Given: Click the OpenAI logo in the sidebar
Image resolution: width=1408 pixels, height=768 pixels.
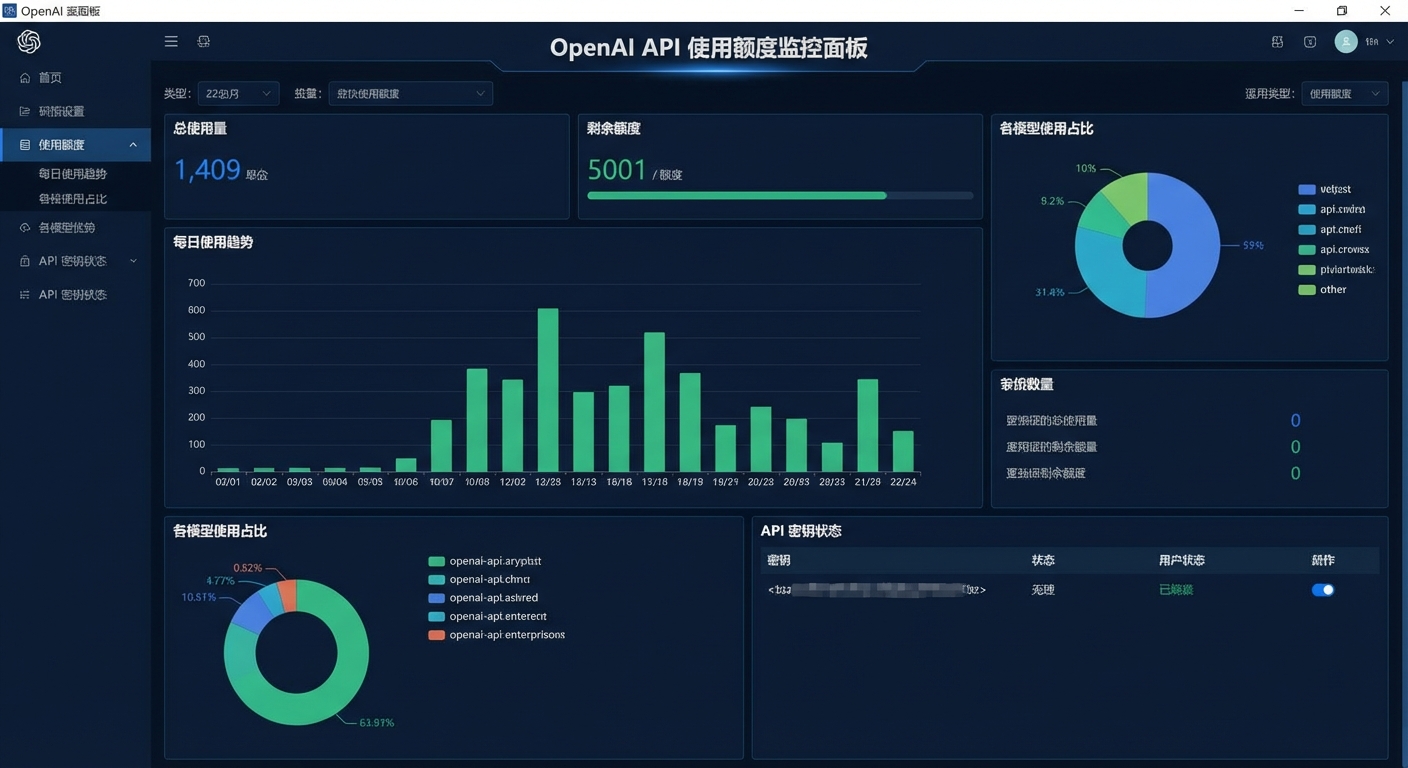Looking at the screenshot, I should pos(29,41).
